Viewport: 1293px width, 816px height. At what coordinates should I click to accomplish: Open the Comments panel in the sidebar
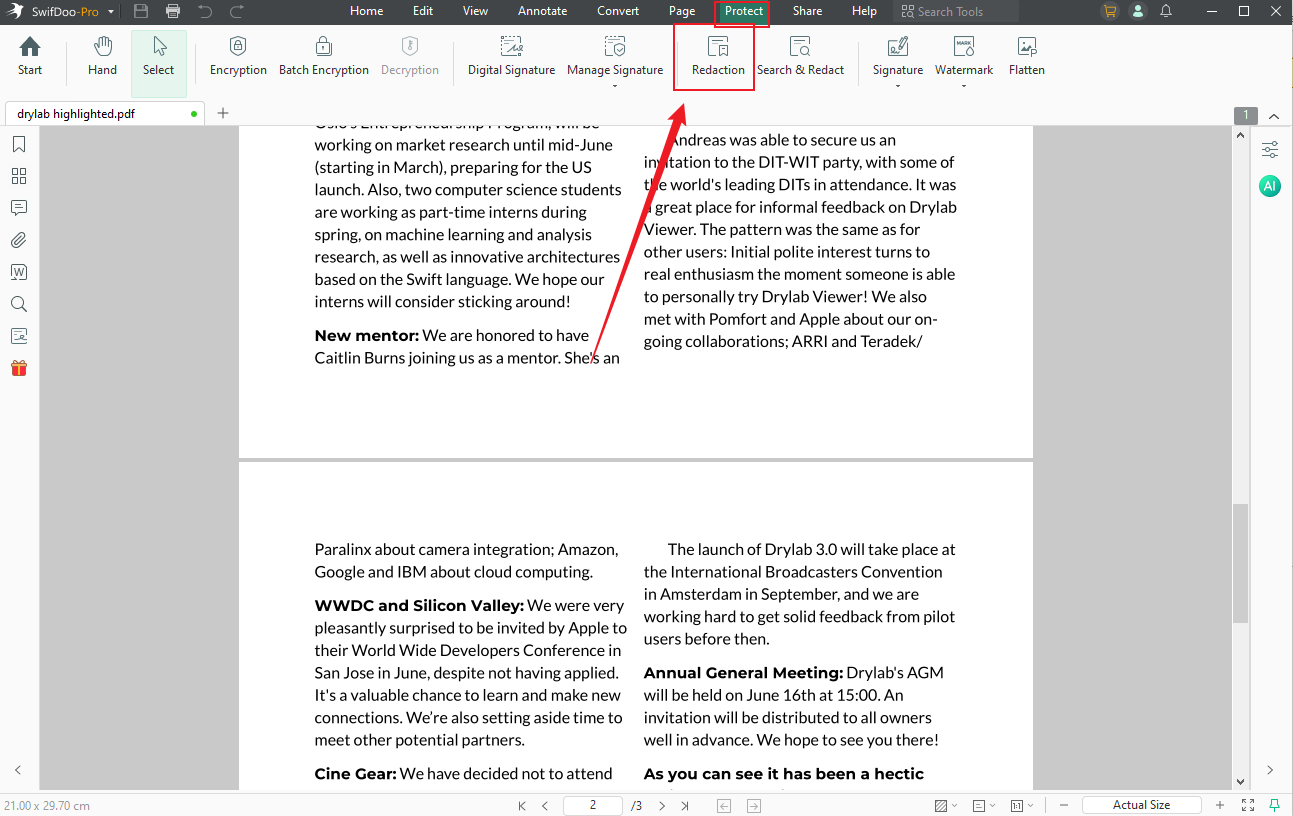pos(18,208)
